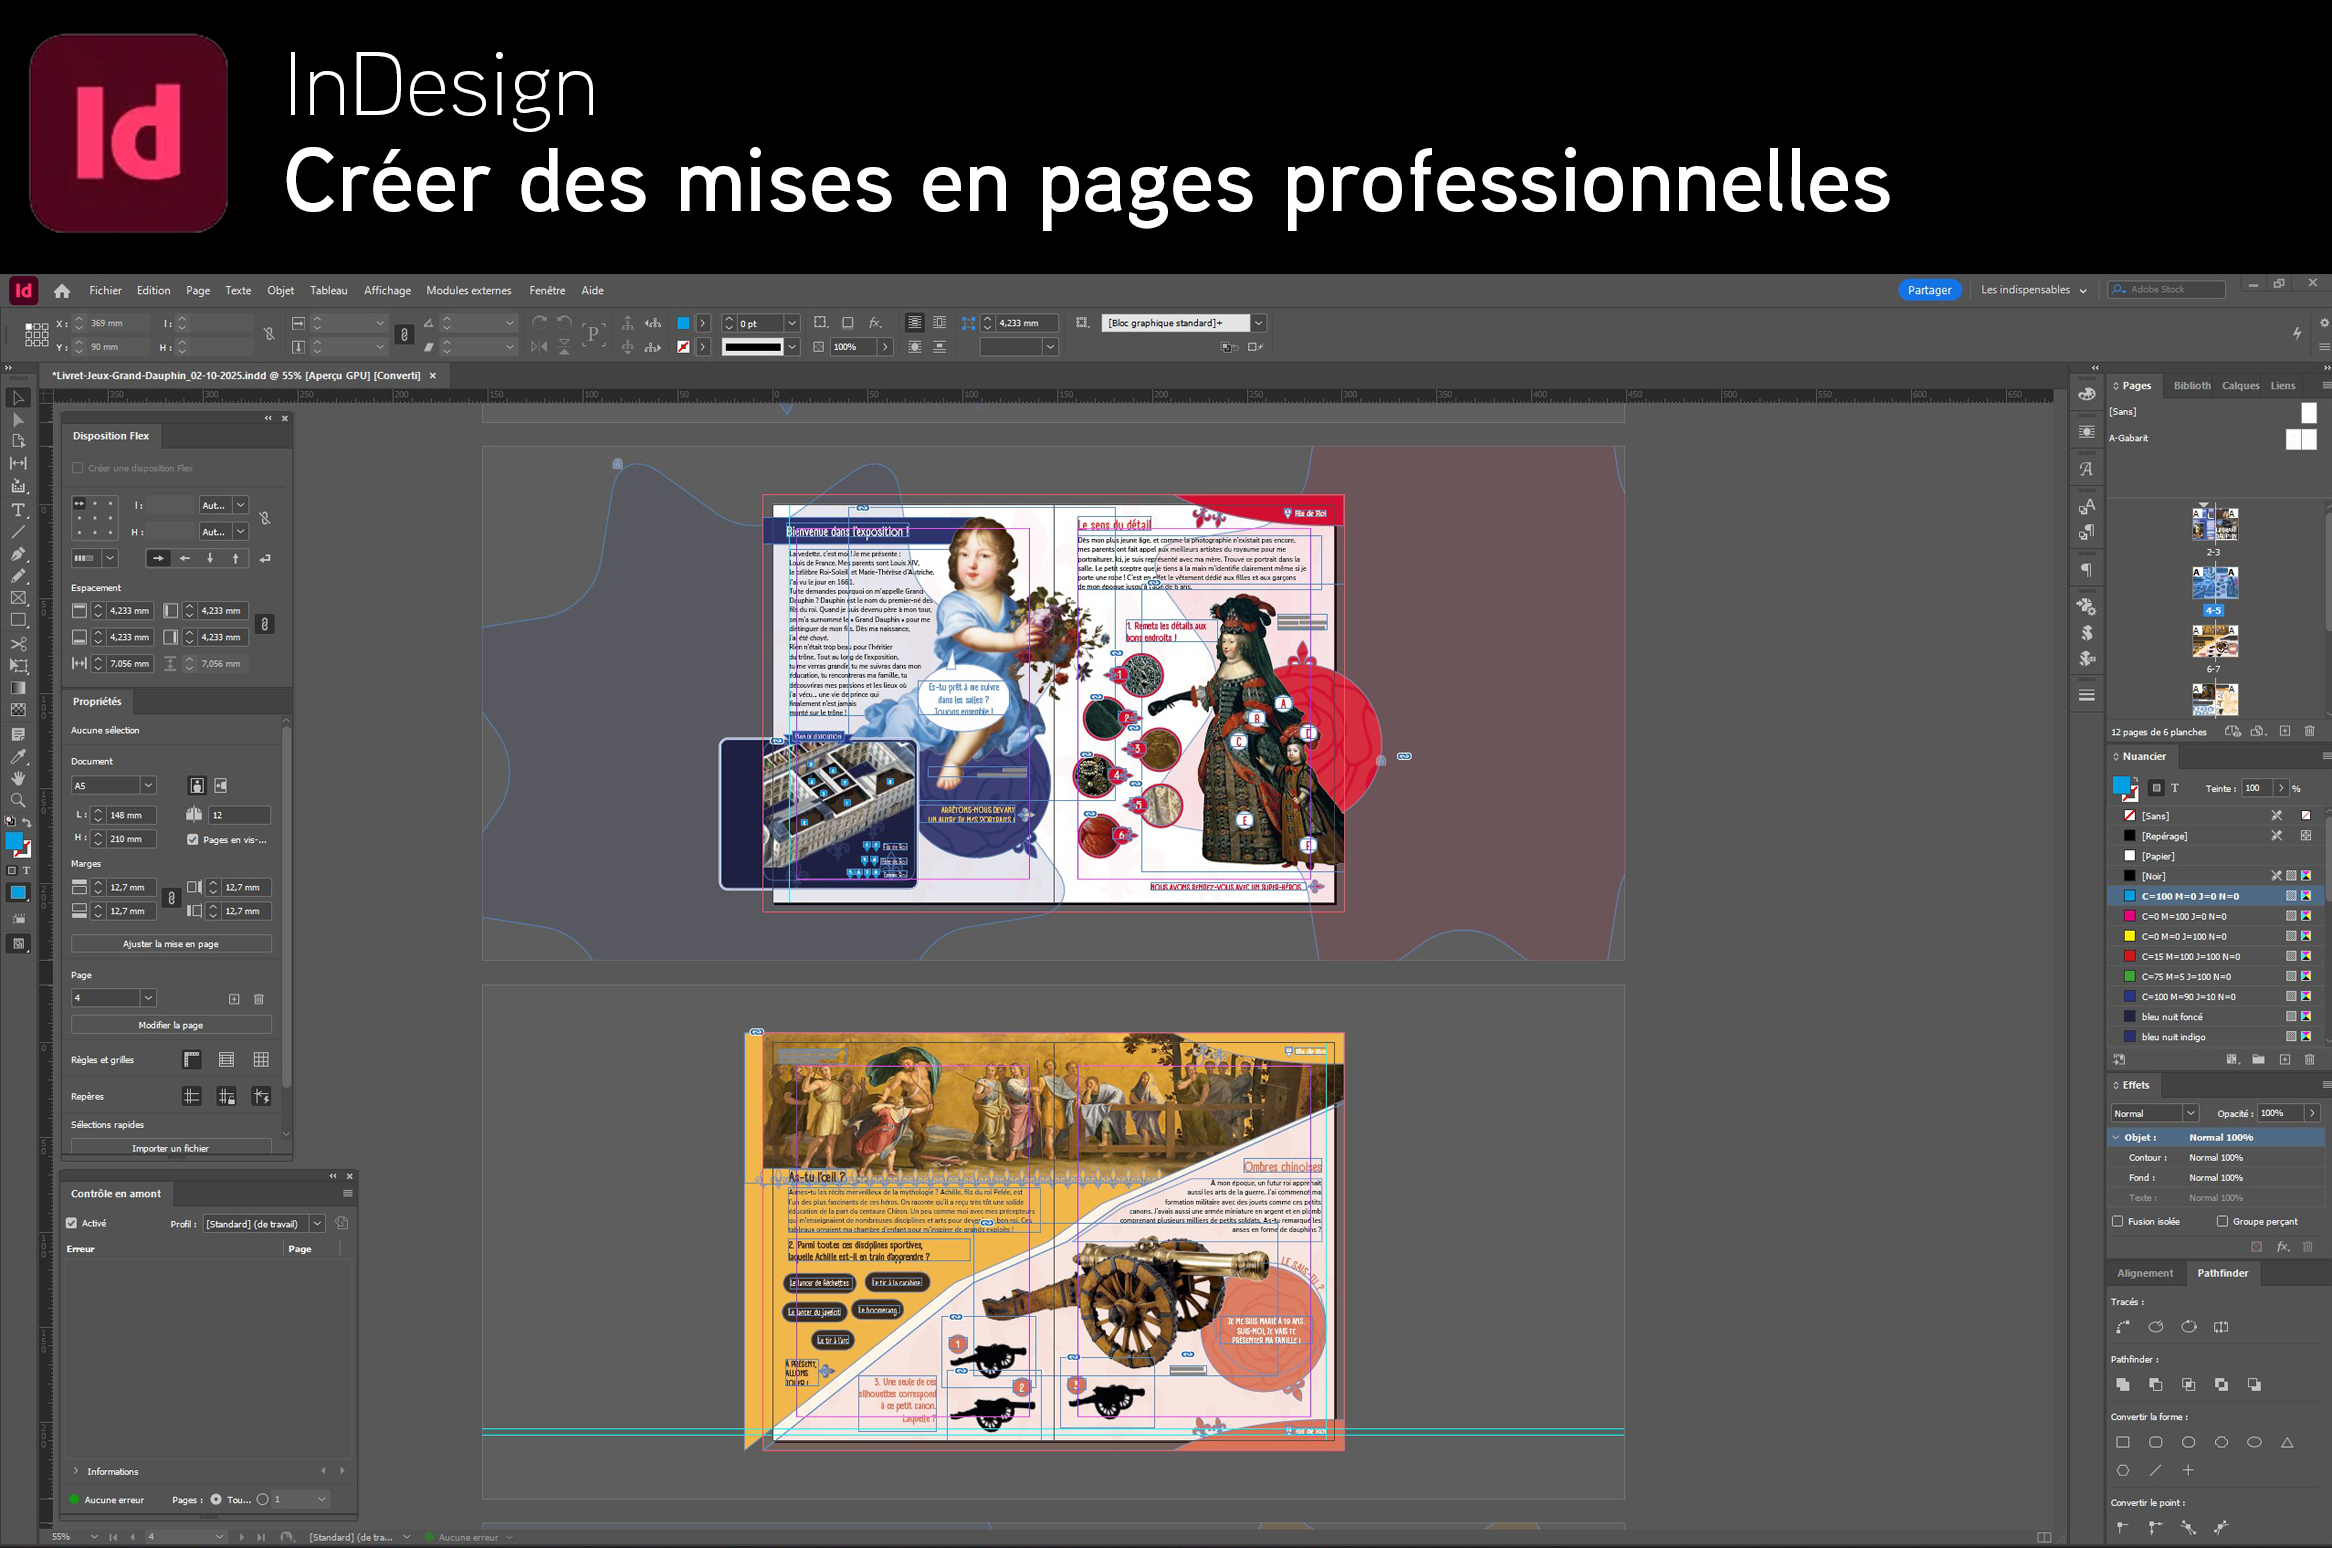
Task: Select the Rectangle Frame tool
Action: click(18, 598)
